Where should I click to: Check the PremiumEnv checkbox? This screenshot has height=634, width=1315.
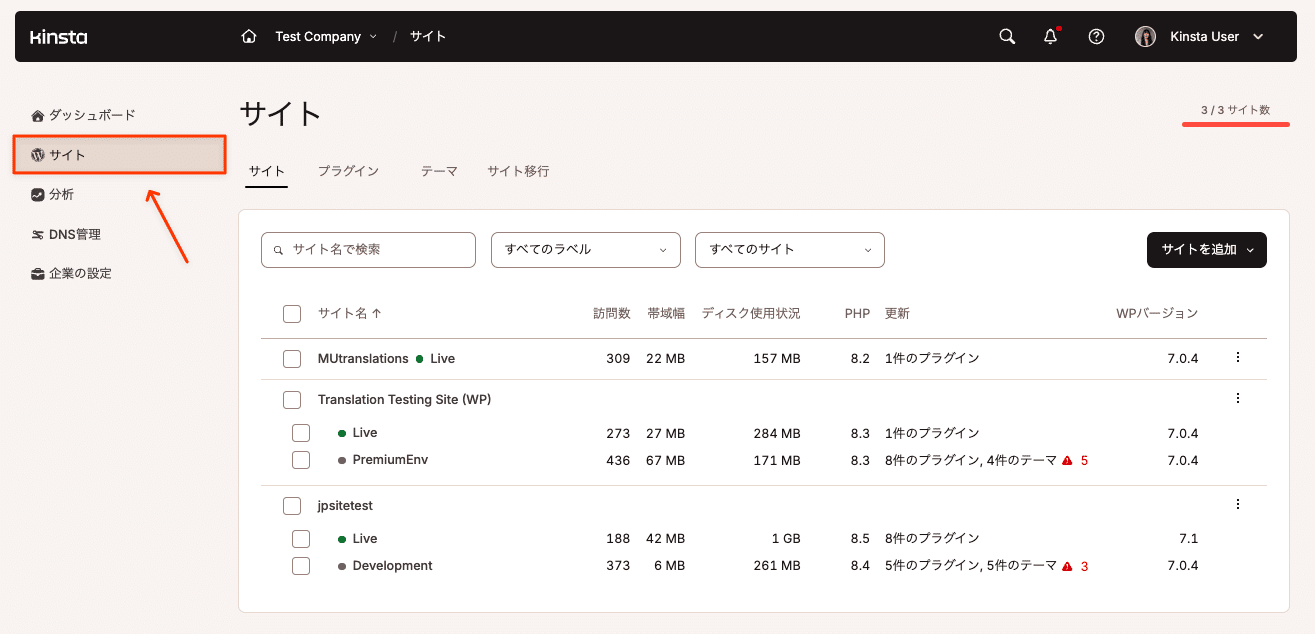[x=301, y=460]
